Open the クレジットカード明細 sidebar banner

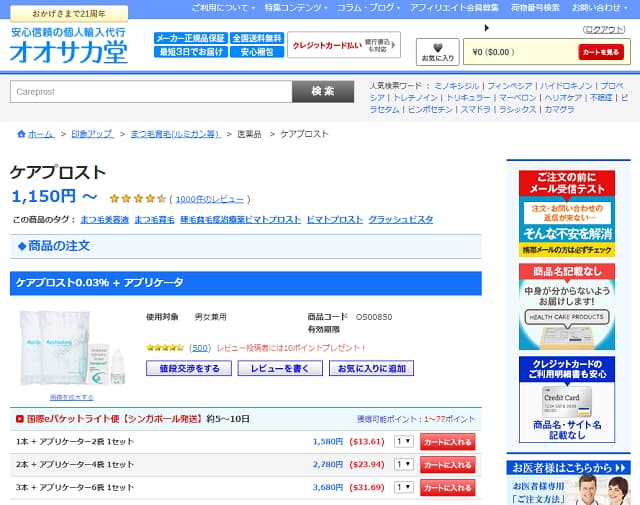click(567, 399)
